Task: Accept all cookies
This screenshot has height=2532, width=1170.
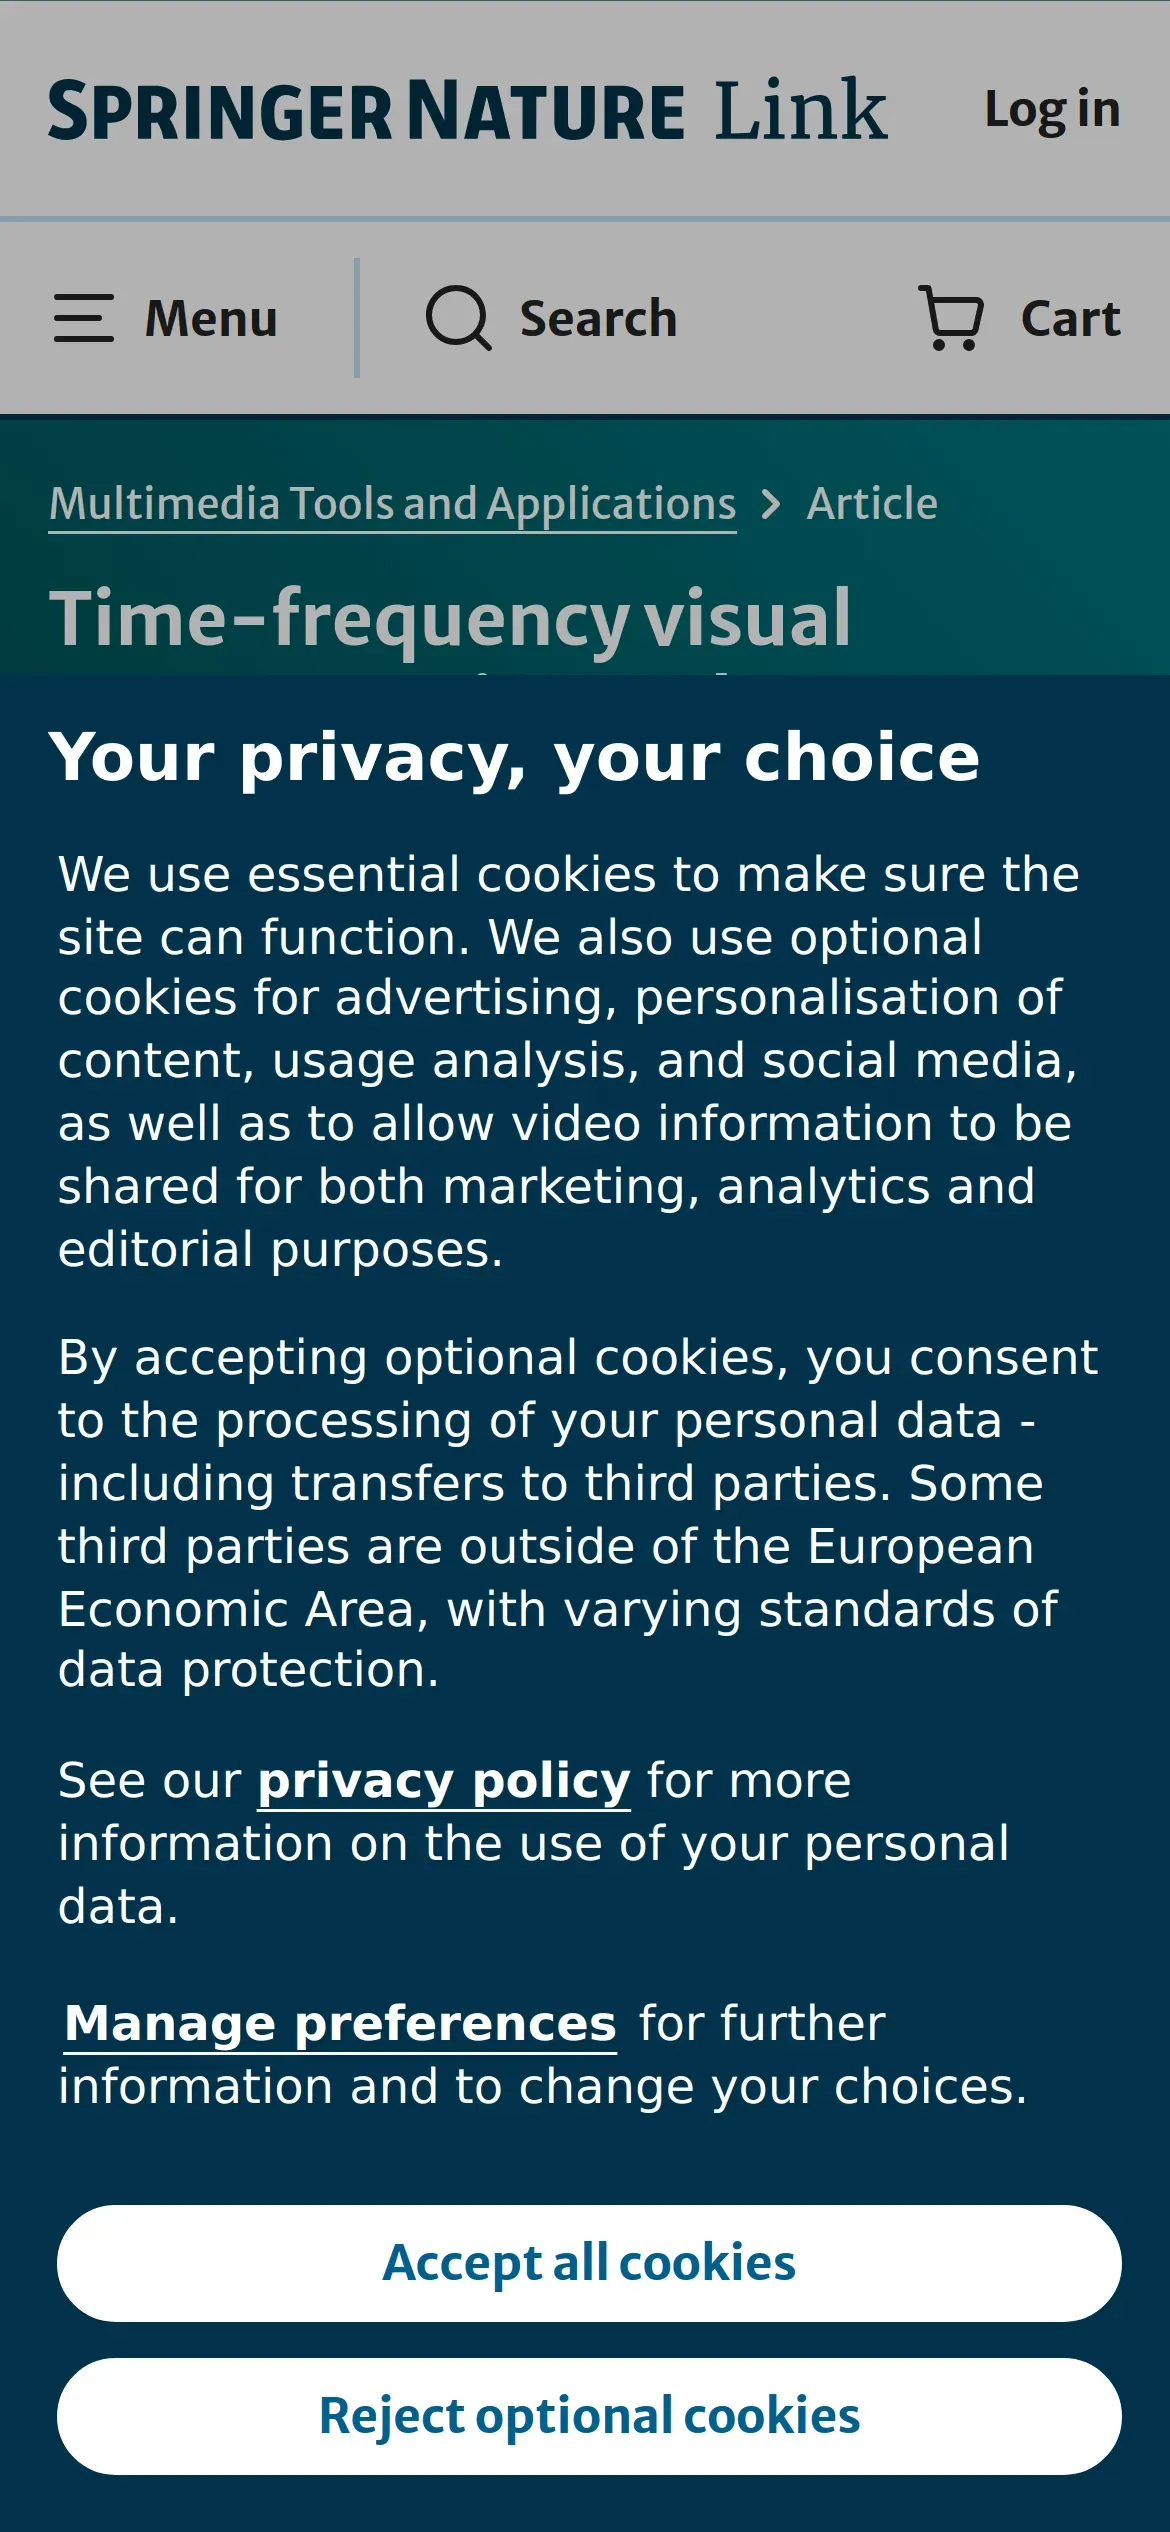Action: tap(589, 2263)
